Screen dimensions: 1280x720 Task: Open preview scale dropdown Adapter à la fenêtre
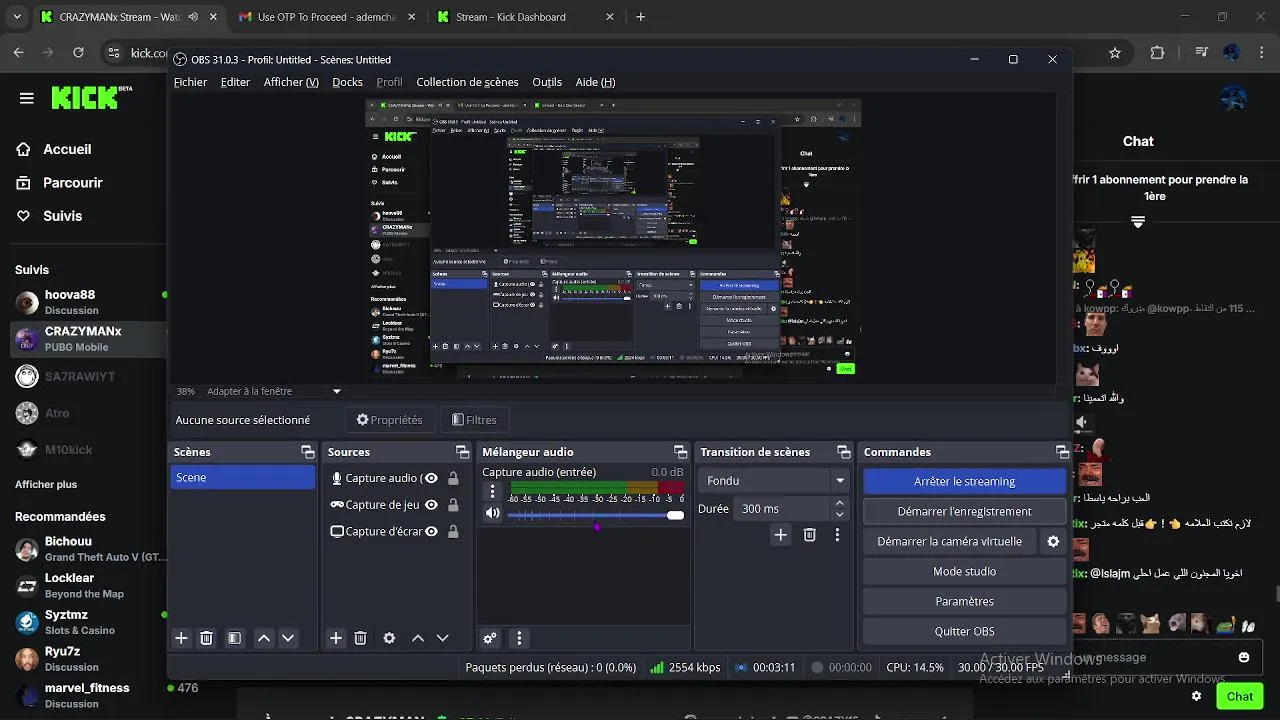274,391
